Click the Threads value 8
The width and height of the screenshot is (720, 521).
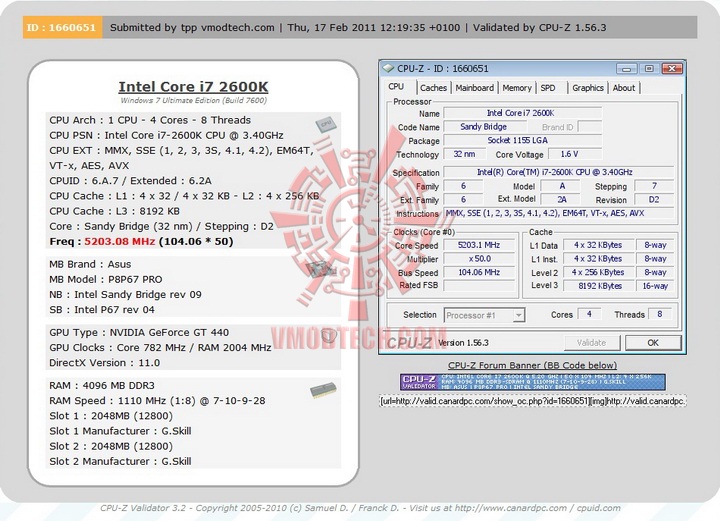[x=660, y=314]
